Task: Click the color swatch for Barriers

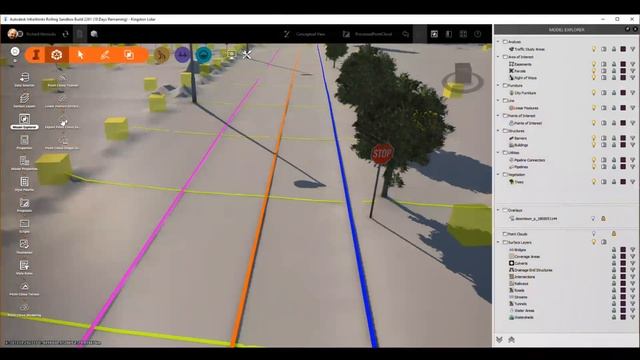Action: click(x=623, y=138)
